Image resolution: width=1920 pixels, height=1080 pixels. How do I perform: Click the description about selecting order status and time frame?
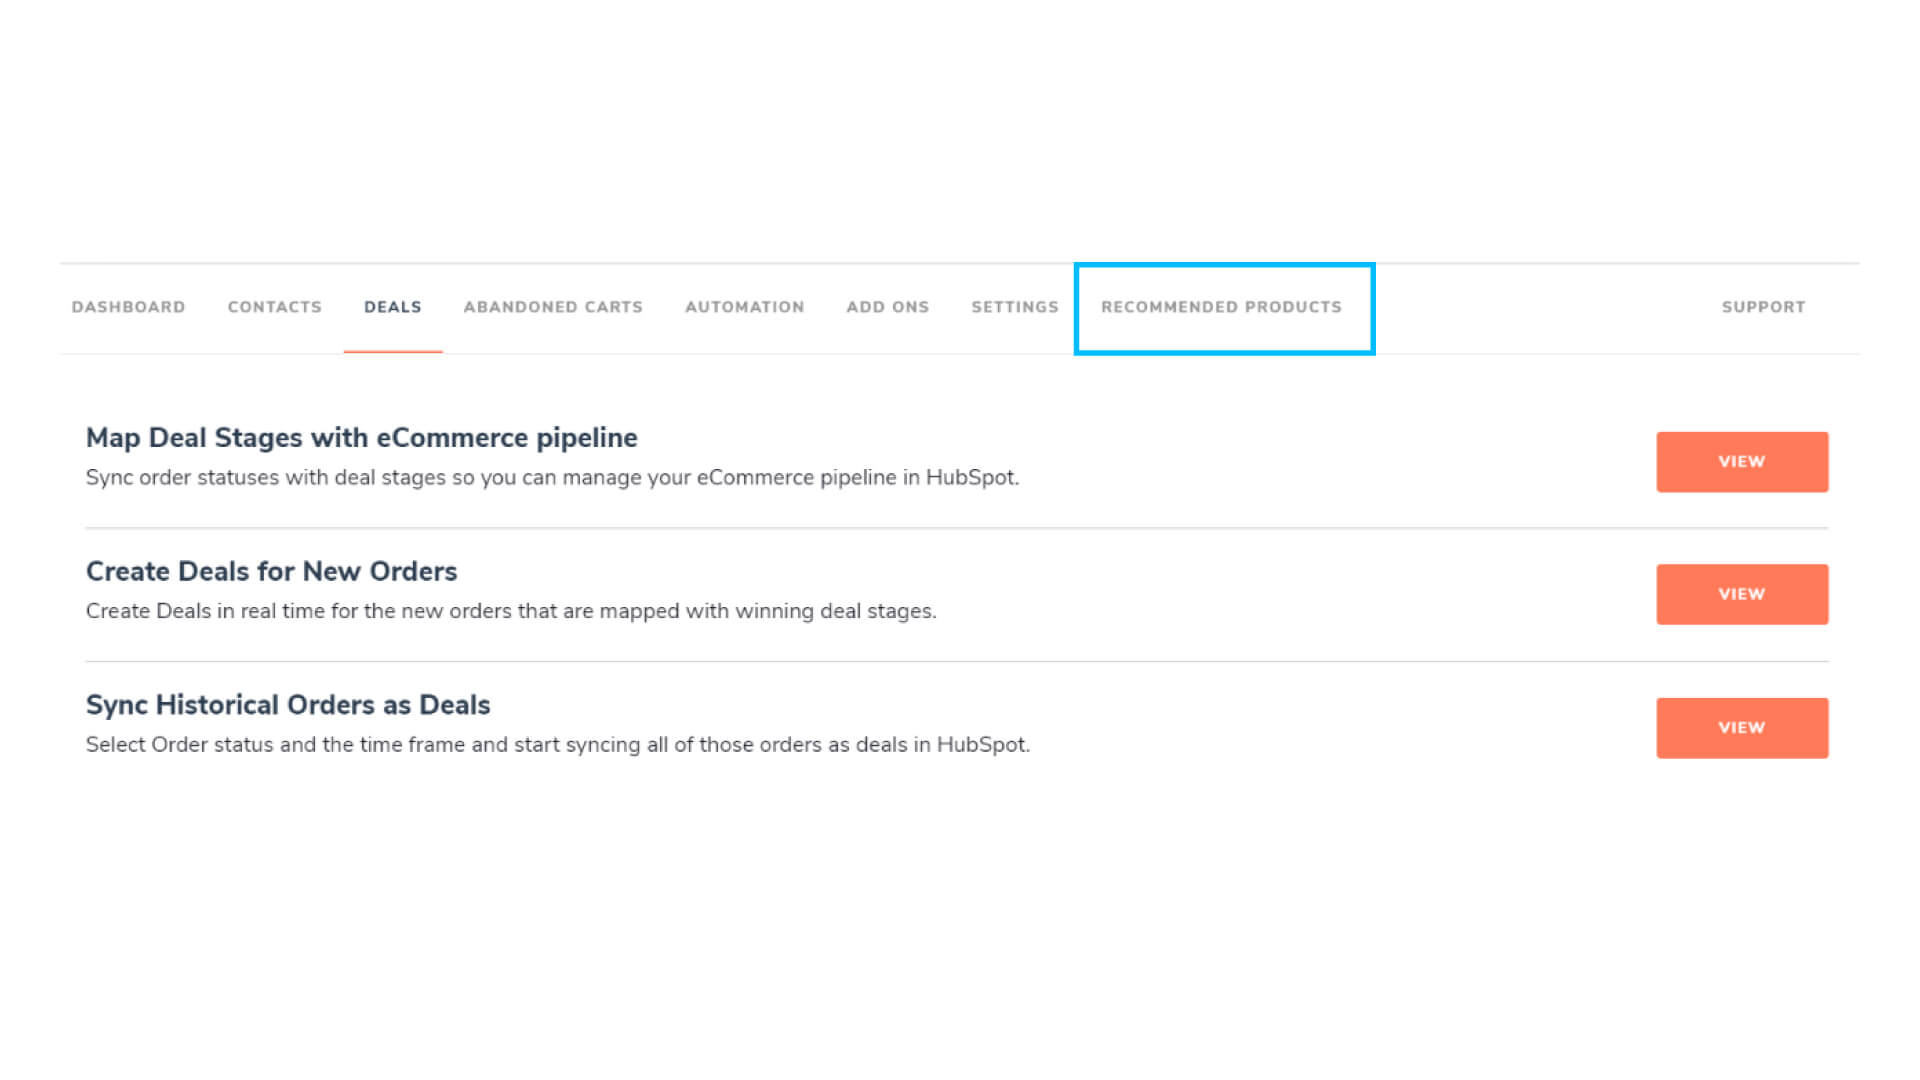(x=557, y=745)
